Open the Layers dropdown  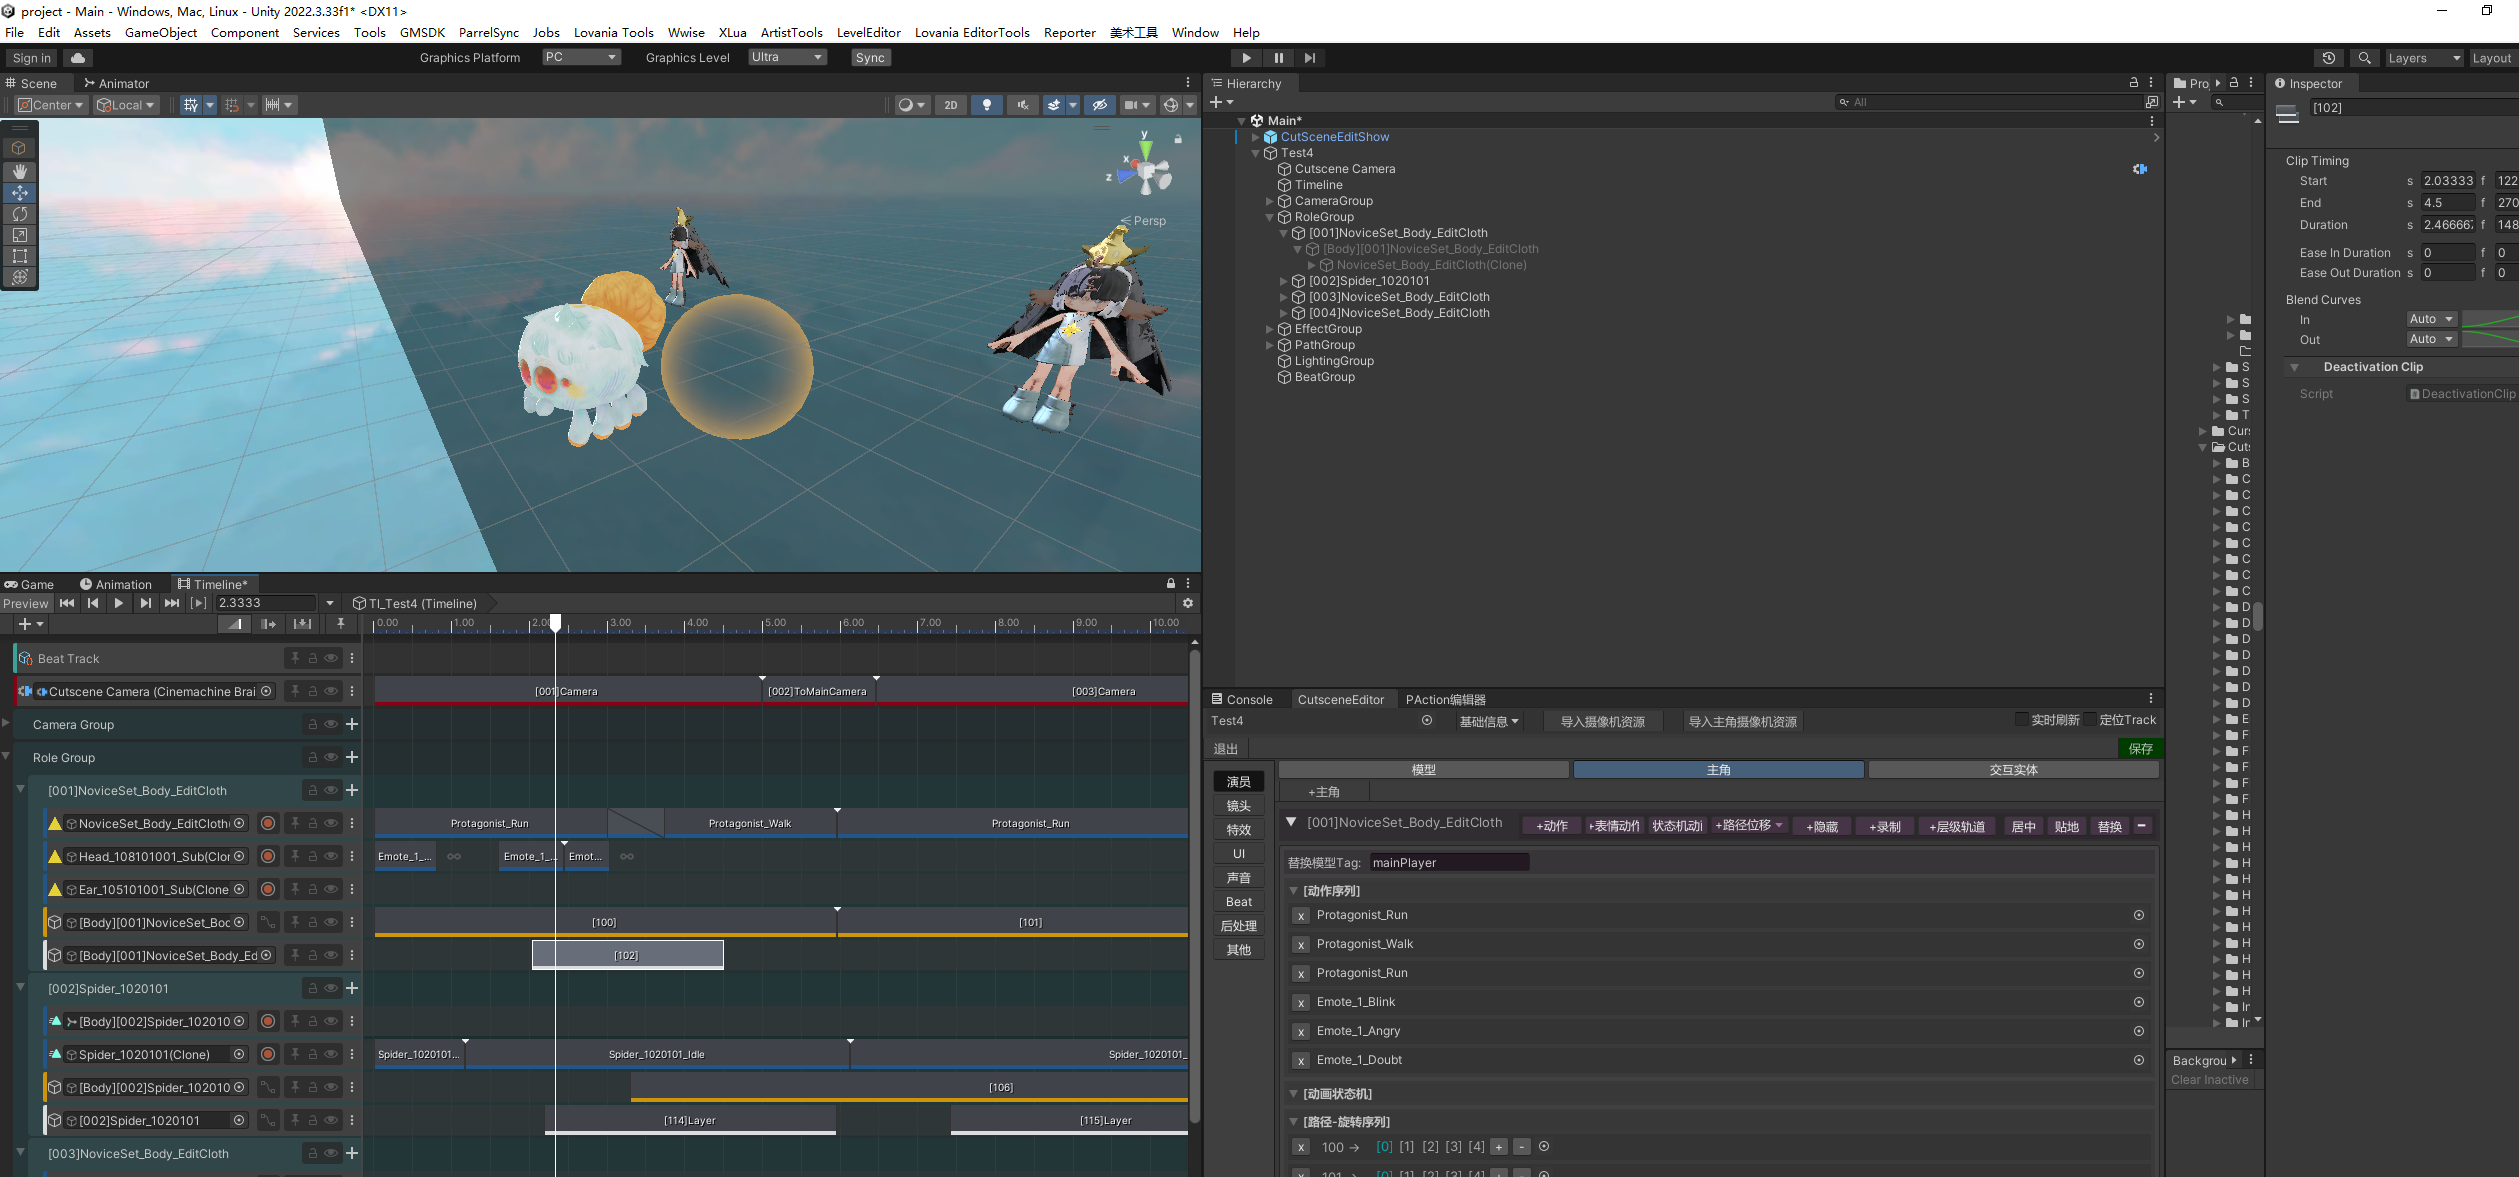tap(2423, 58)
